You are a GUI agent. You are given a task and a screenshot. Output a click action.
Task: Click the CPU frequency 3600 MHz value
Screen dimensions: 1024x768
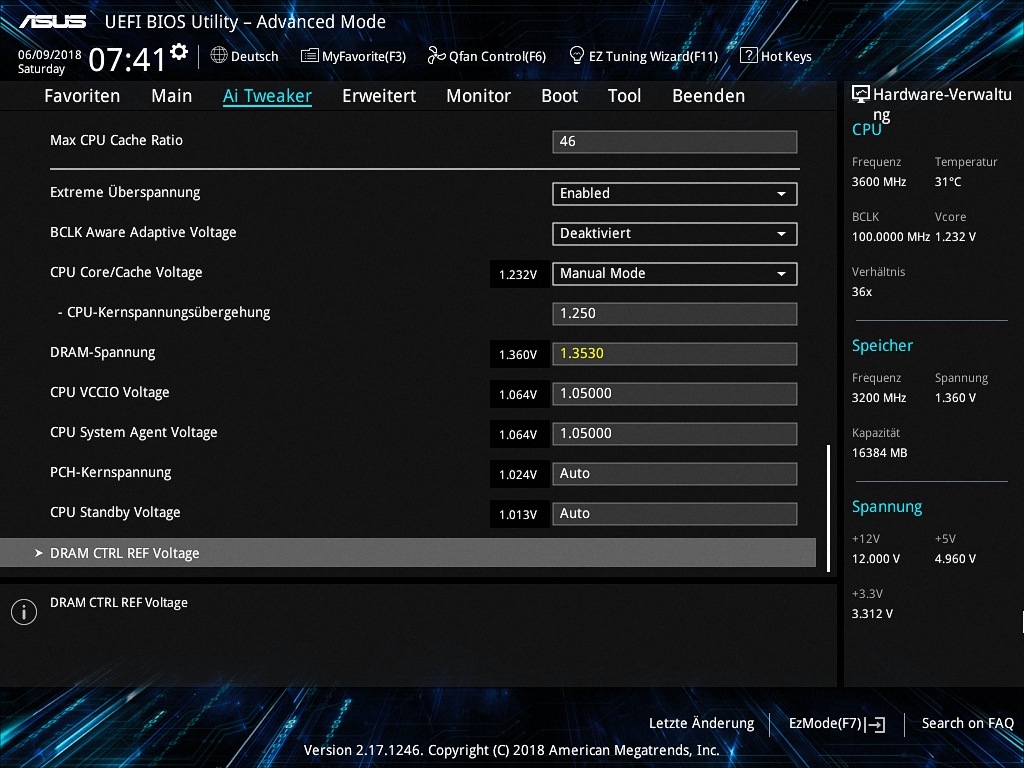pyautogui.click(x=879, y=182)
